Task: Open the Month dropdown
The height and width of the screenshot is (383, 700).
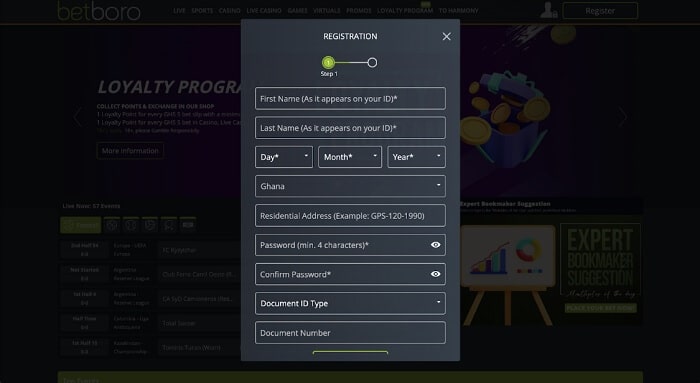Action: click(350, 157)
